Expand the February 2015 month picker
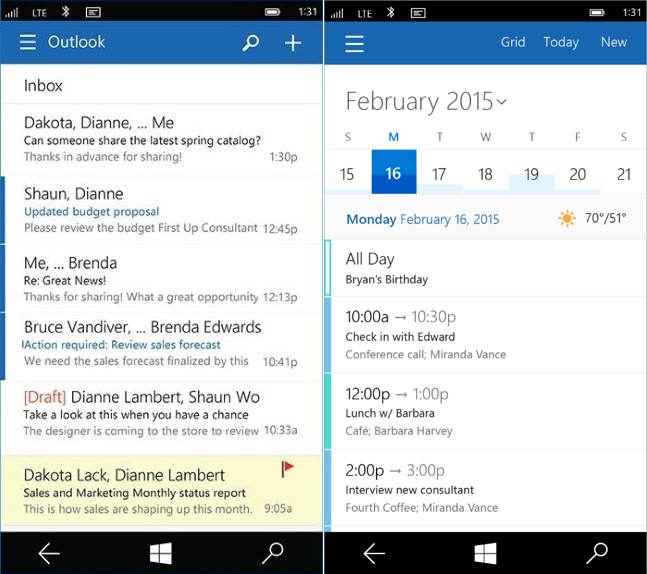Image resolution: width=647 pixels, height=574 pixels. coord(426,102)
